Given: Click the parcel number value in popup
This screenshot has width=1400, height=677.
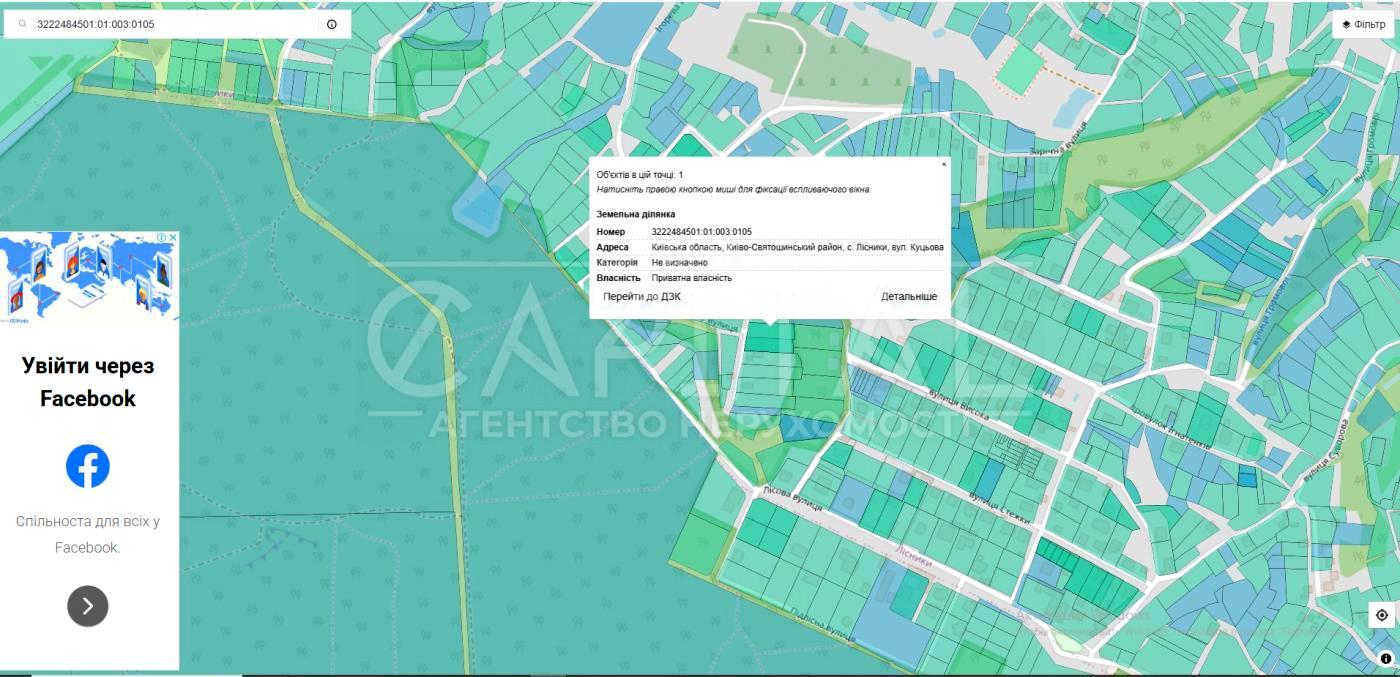Looking at the screenshot, I should coord(701,232).
